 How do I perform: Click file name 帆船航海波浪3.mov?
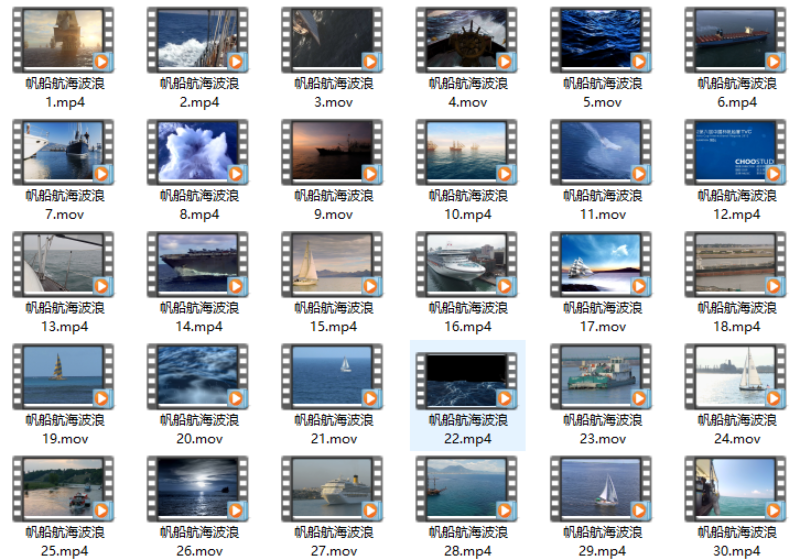point(334,93)
